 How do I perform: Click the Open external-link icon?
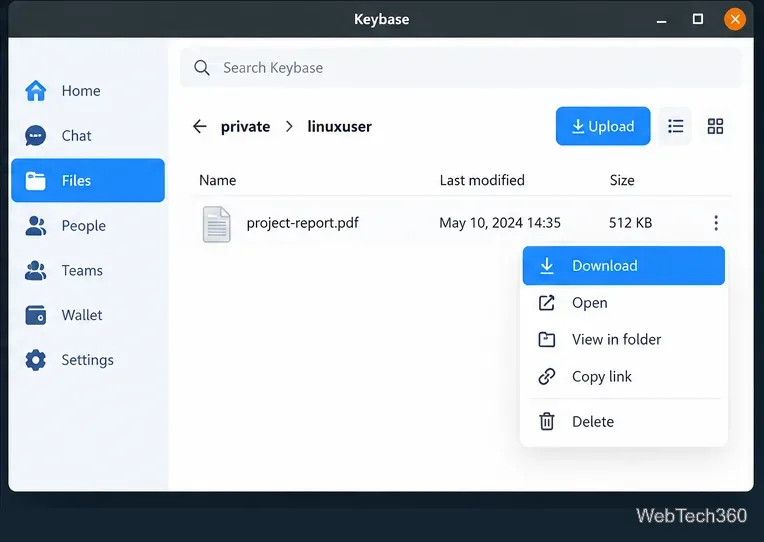point(547,303)
